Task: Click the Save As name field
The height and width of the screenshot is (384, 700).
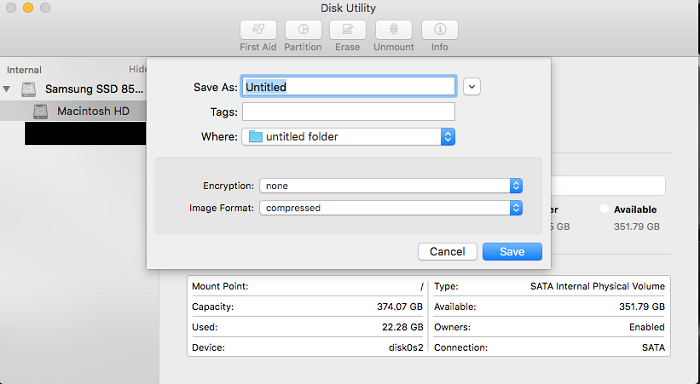Action: click(349, 87)
